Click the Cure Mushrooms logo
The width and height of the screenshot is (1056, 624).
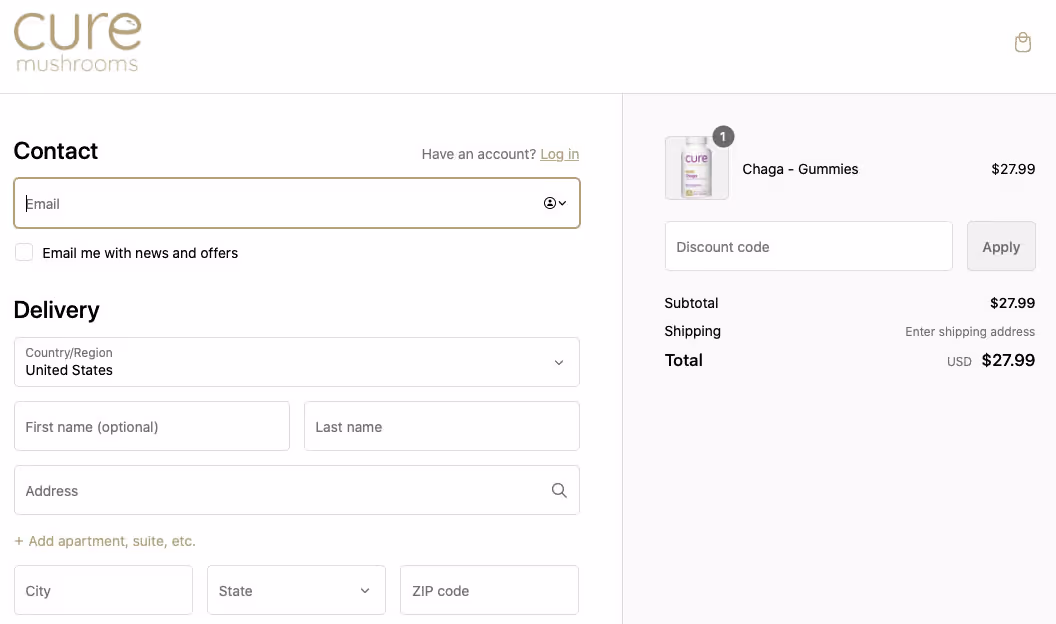click(x=77, y=42)
